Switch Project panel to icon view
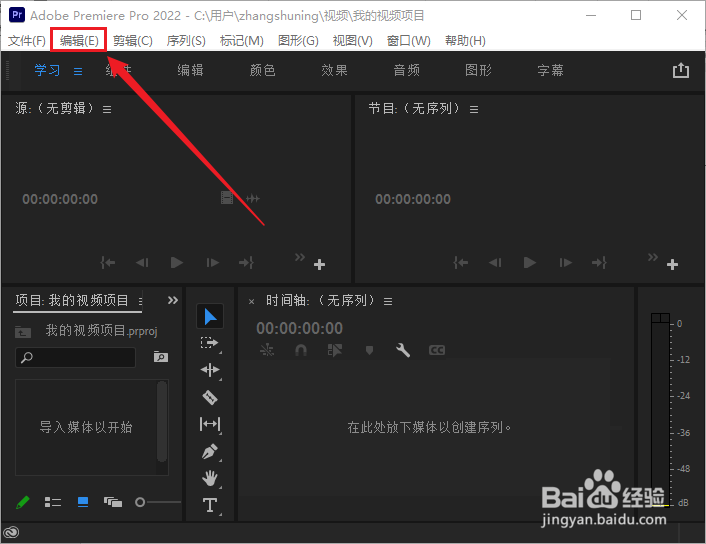Viewport: 706px width, 544px height. point(83,502)
